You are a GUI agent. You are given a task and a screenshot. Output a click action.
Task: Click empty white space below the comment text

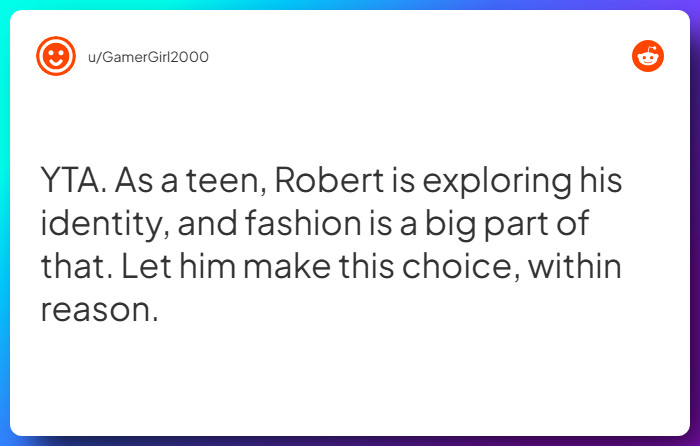tap(350, 379)
